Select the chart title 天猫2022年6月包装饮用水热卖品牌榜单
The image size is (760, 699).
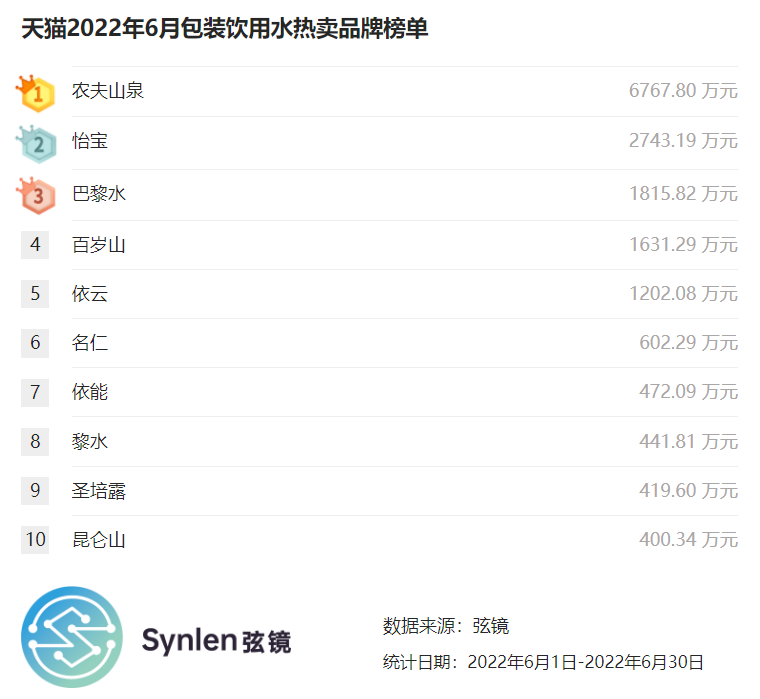224,28
